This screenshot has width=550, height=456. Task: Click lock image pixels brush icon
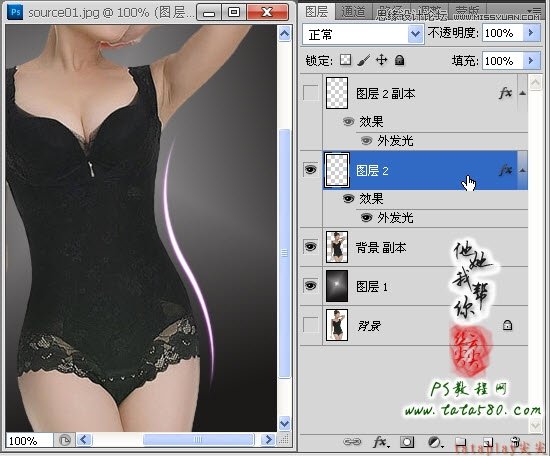click(364, 60)
